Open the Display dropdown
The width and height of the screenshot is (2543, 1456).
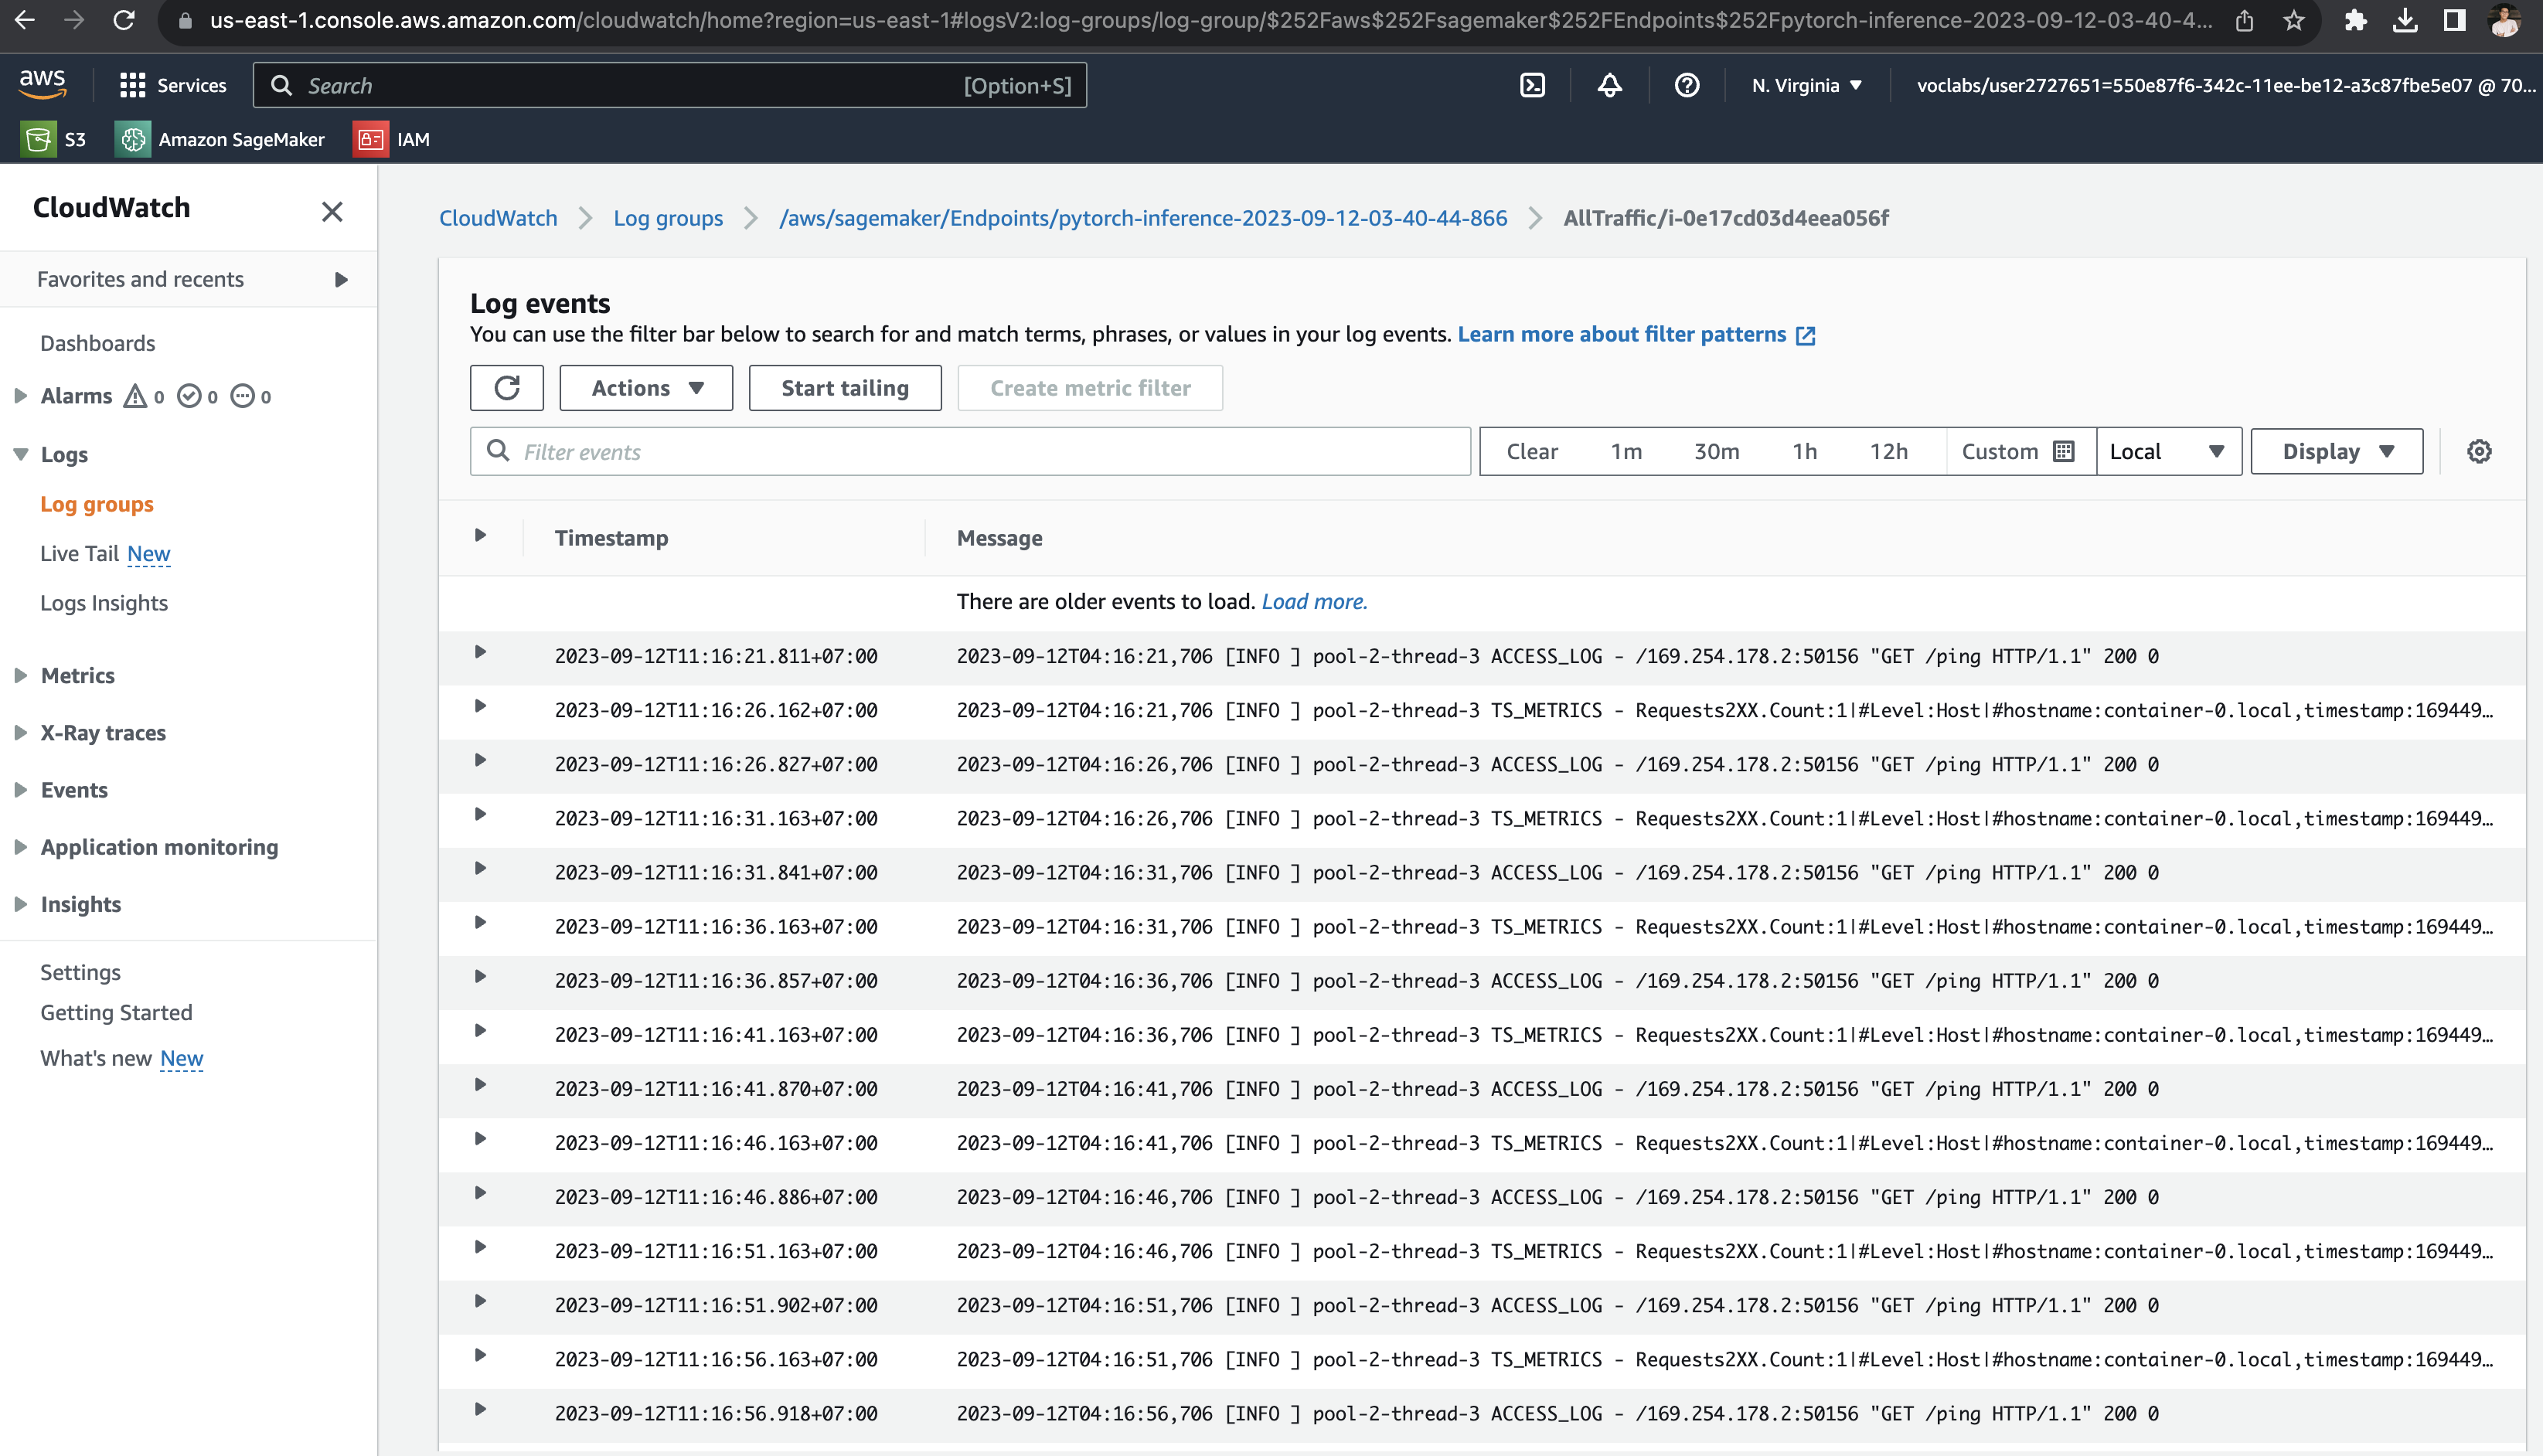(x=2337, y=451)
